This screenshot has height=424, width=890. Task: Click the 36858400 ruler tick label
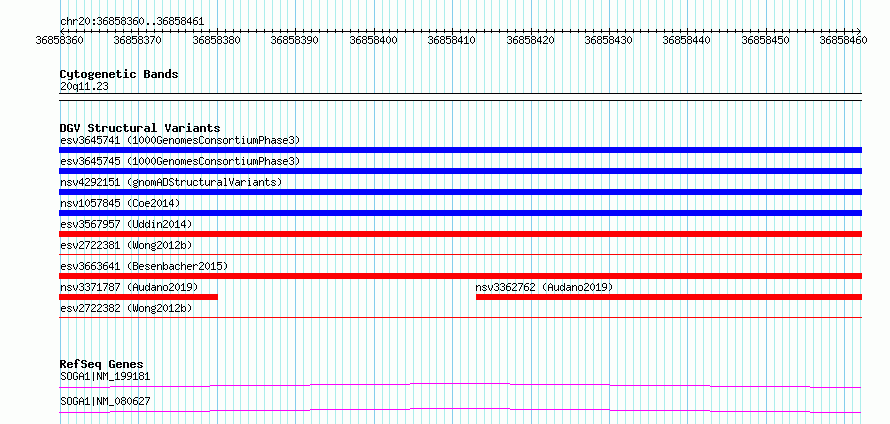tap(373, 40)
